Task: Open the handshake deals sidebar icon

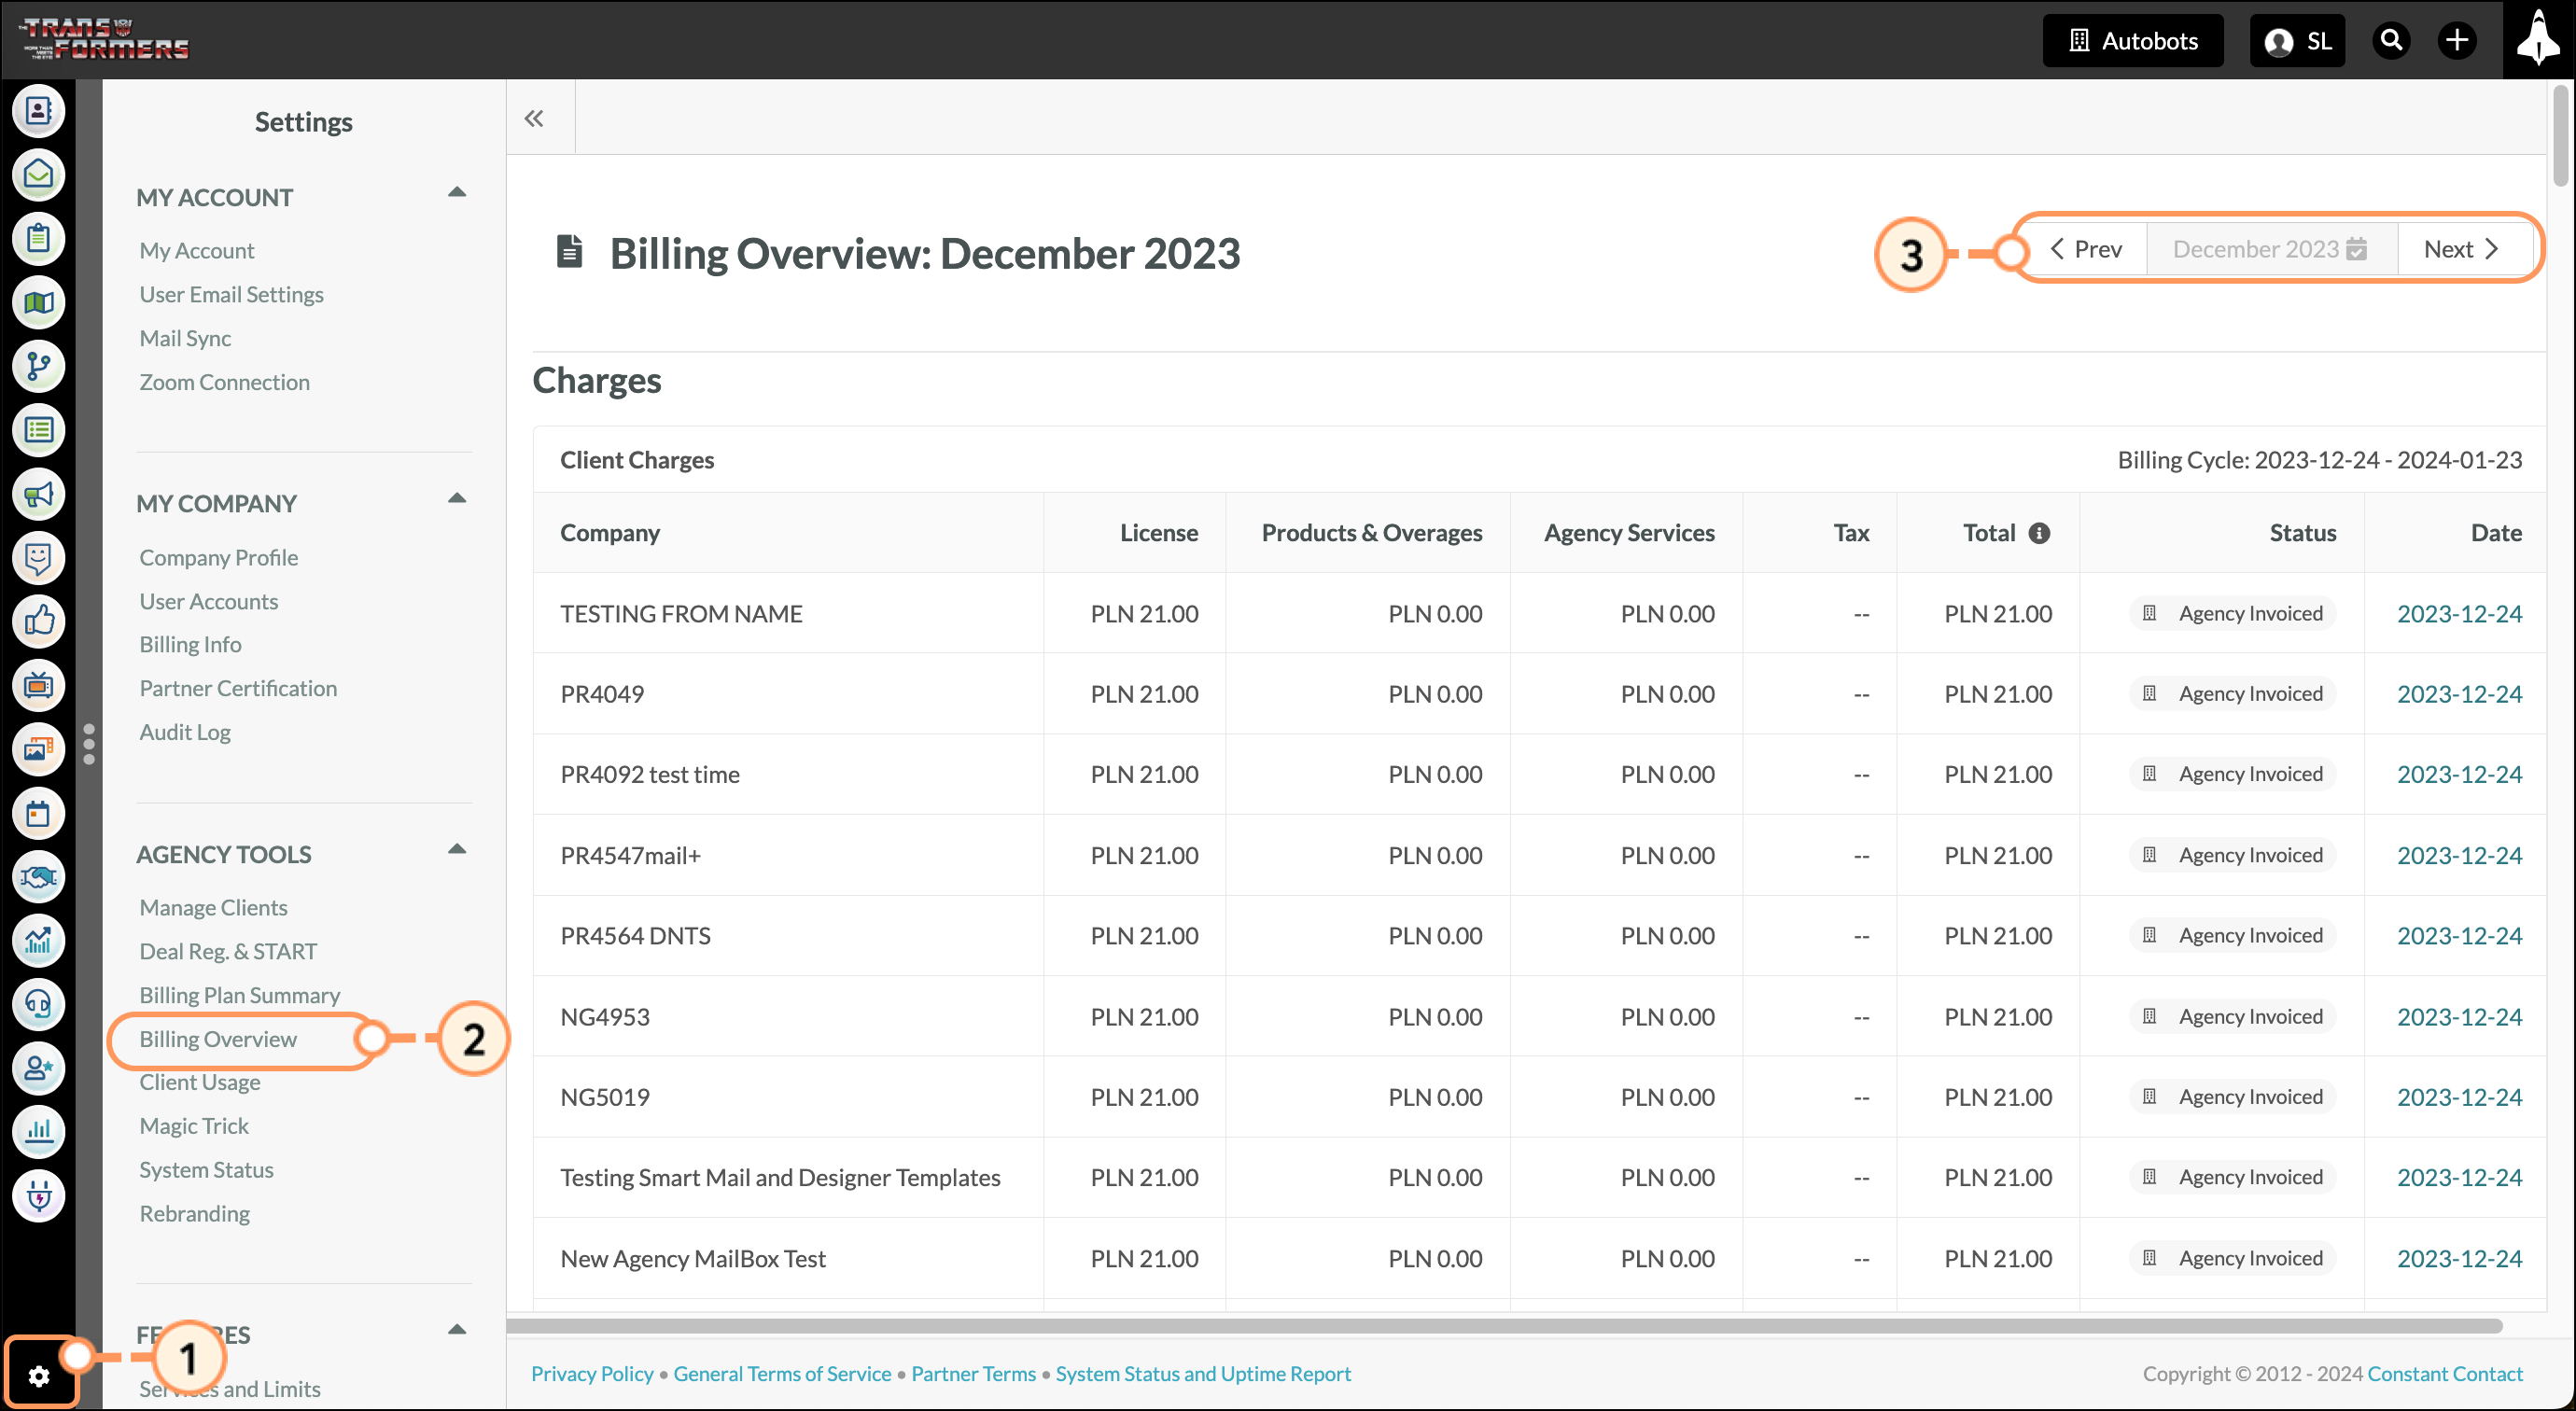Action: coord(38,877)
